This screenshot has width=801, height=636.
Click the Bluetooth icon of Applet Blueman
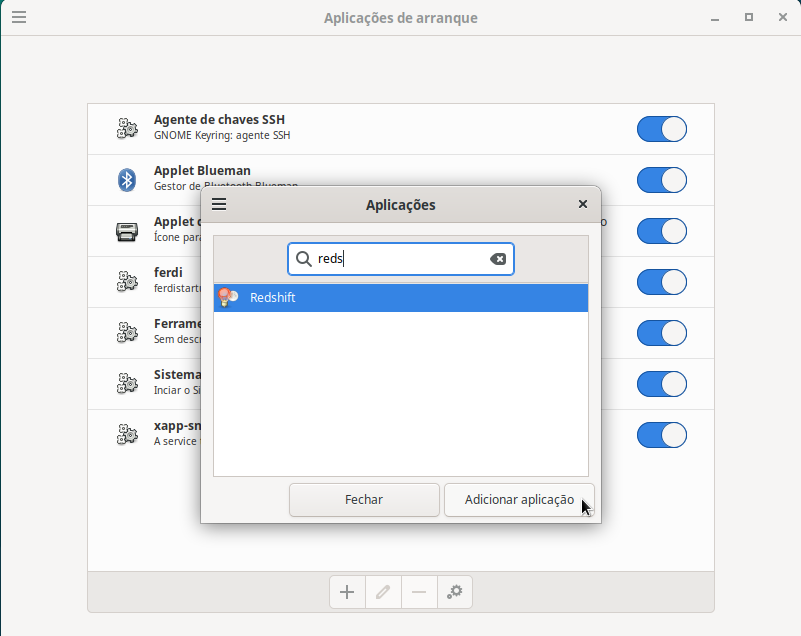tap(127, 180)
